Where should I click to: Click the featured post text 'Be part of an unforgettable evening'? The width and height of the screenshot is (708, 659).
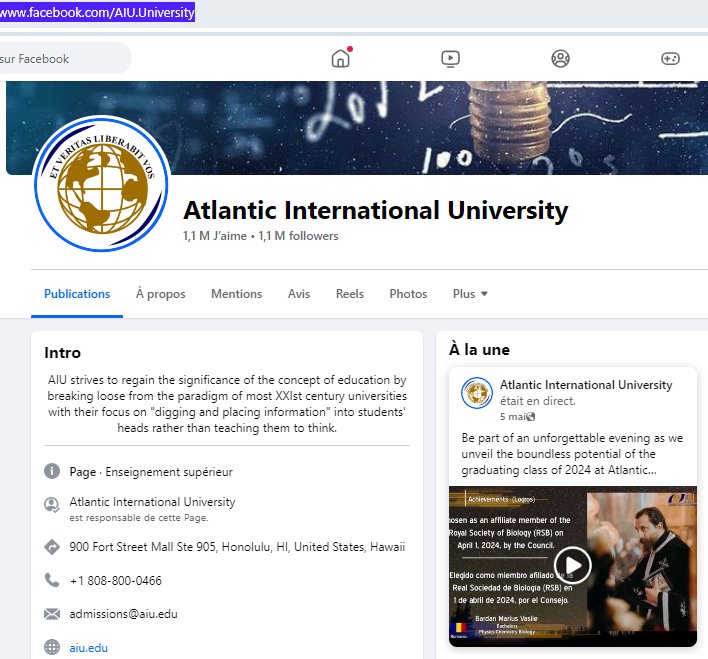572,454
